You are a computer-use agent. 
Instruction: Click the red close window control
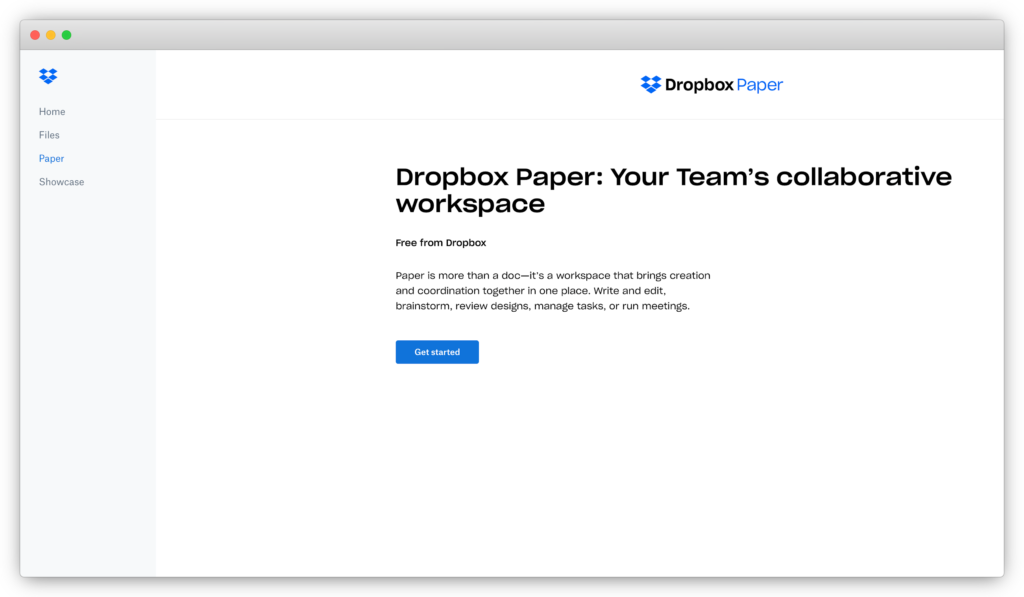point(34,33)
